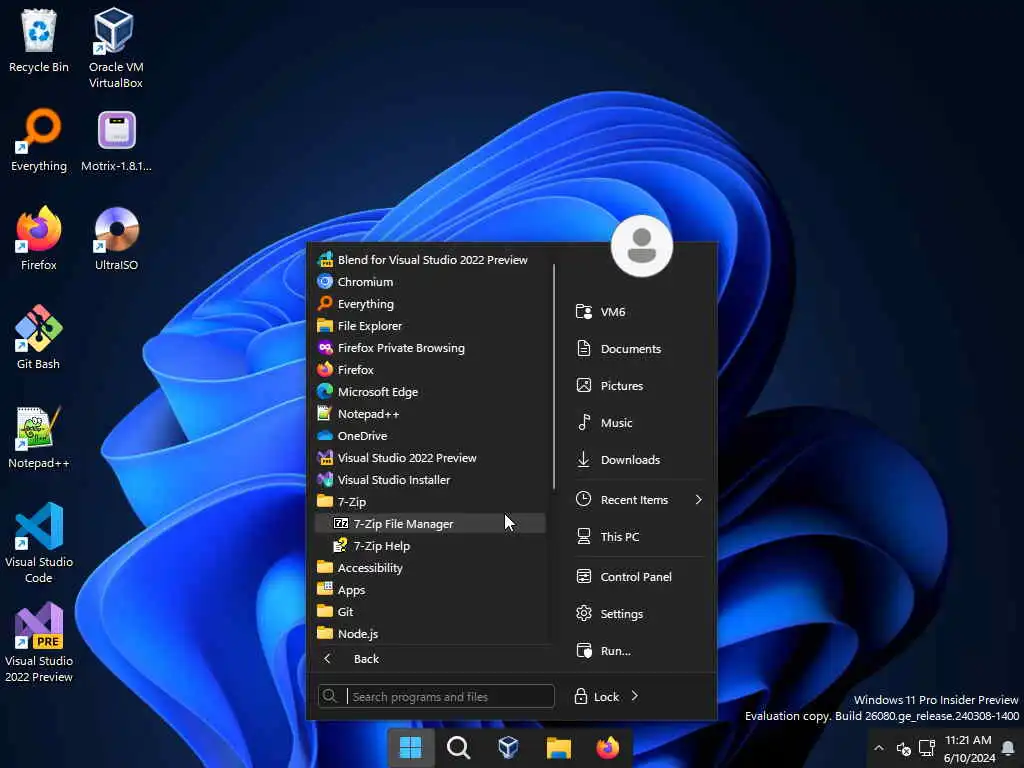This screenshot has height=768, width=1024.
Task: Open Pictures from Start menu
Action: tap(639, 386)
